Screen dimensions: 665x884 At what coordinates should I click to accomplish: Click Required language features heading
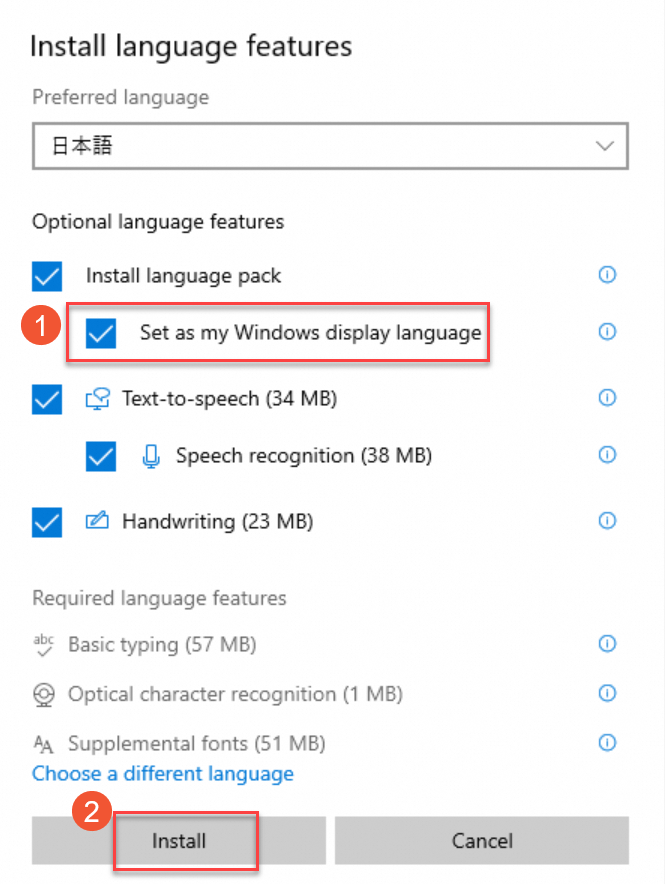(159, 598)
